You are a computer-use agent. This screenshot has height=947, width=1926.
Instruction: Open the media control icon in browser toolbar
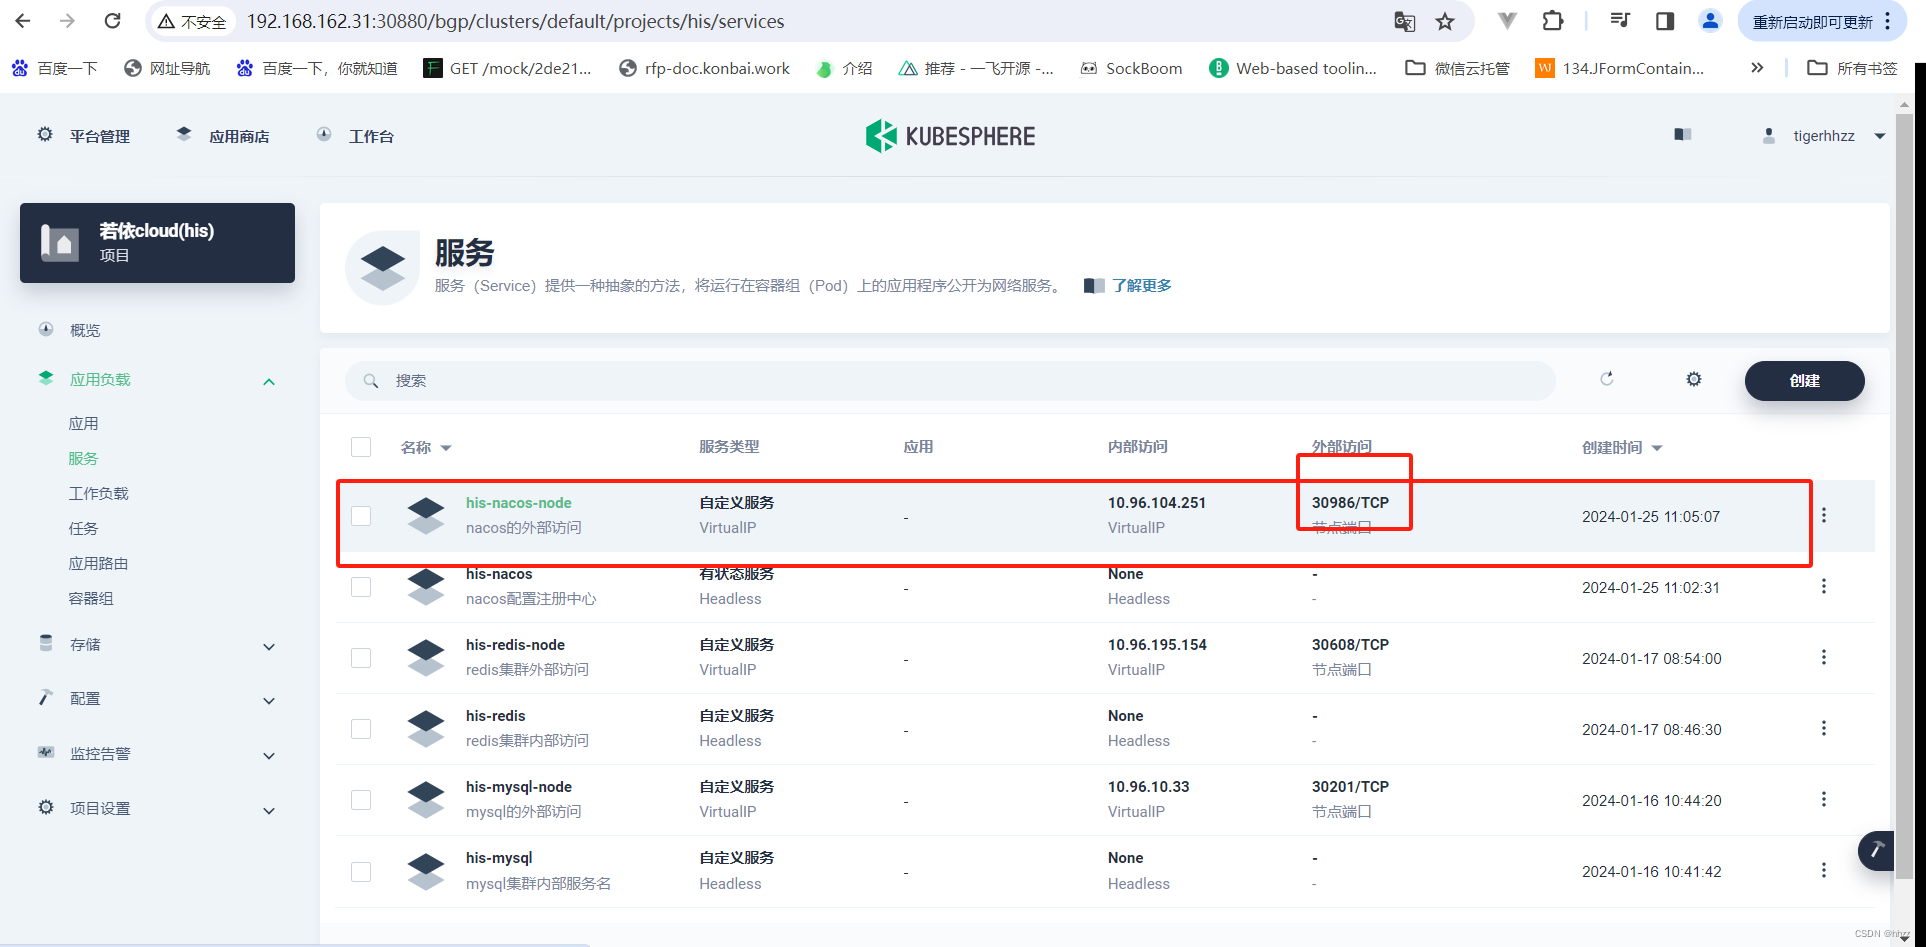tap(1620, 21)
